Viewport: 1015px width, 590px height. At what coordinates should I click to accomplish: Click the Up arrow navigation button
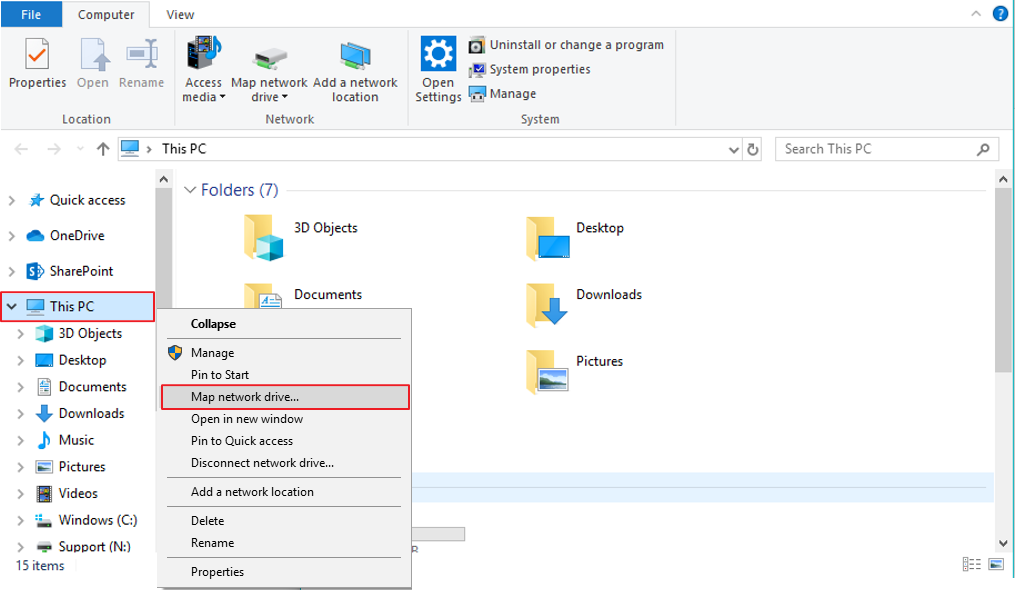point(102,149)
